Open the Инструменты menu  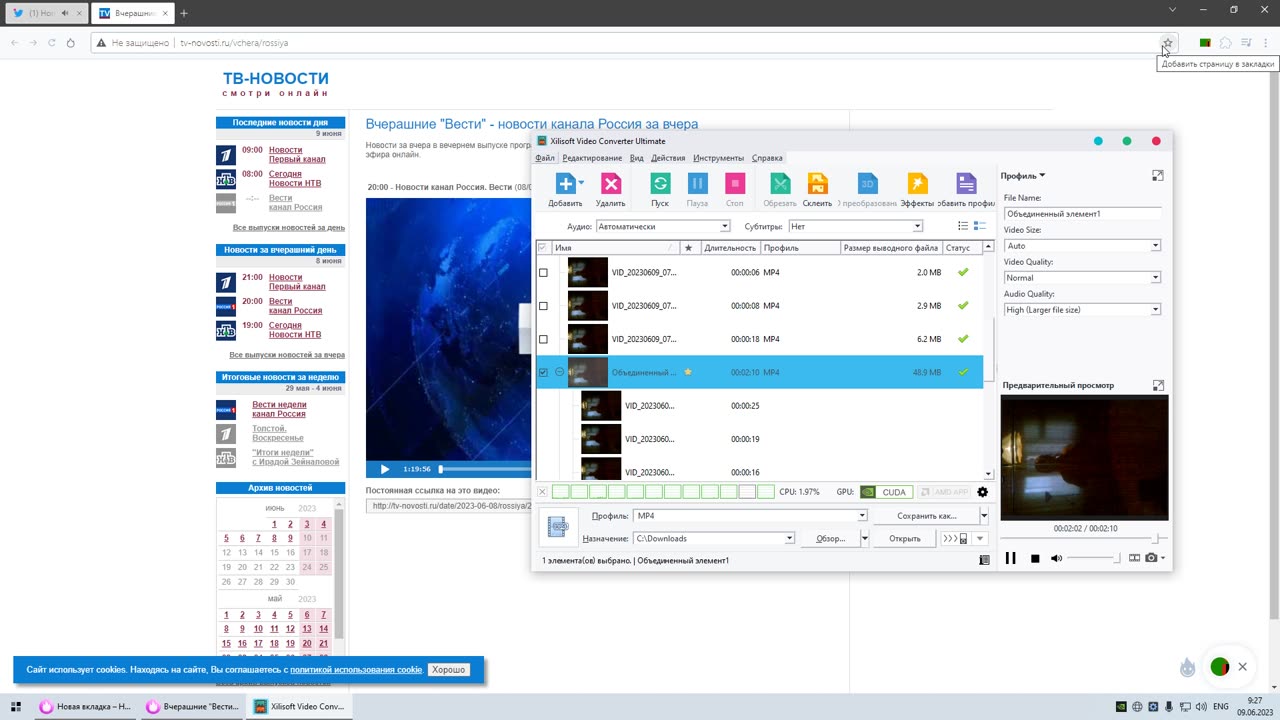pos(718,158)
